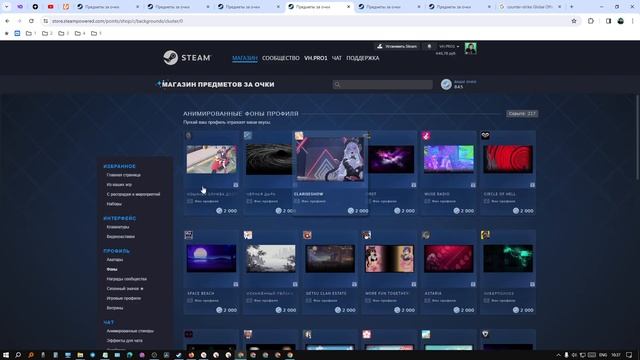Click the game icon above SETSU CLAN ESTATE

pyautogui.click(x=307, y=235)
